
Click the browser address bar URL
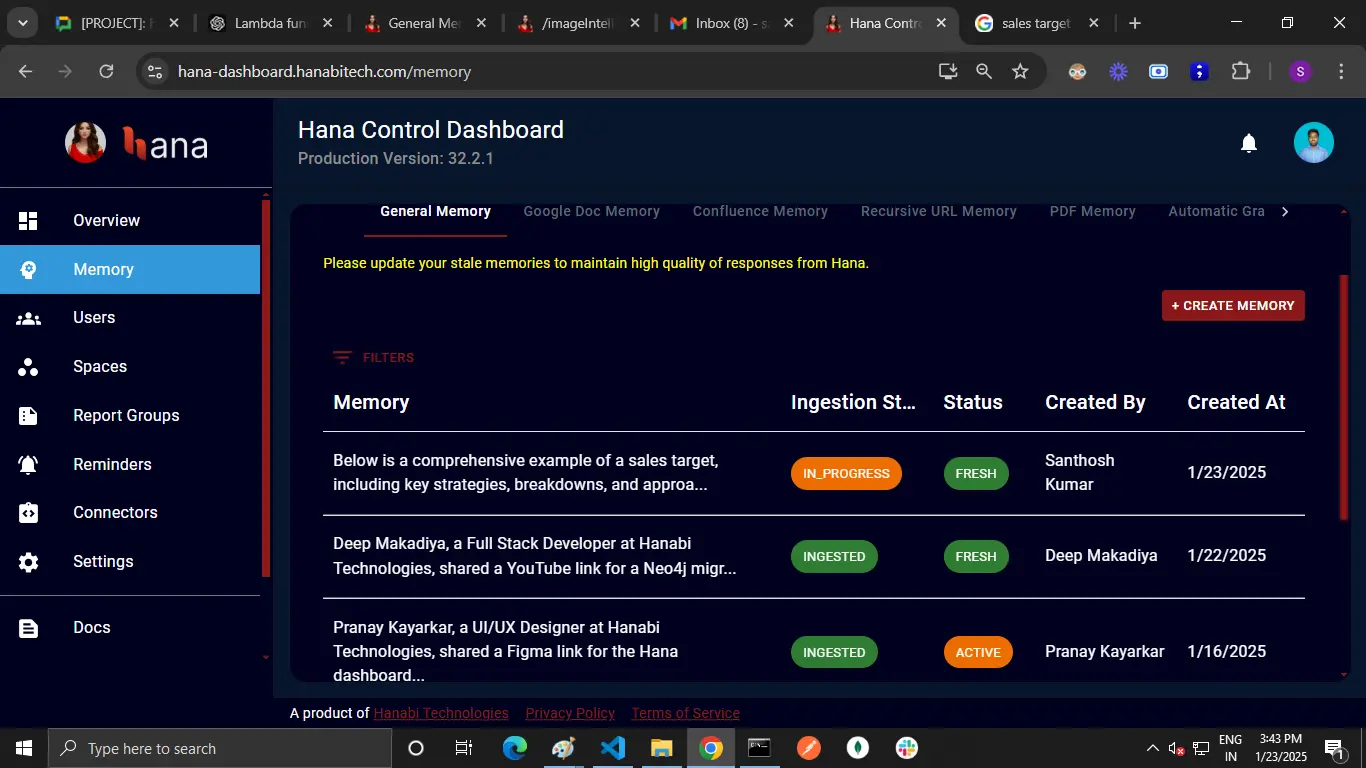(324, 72)
